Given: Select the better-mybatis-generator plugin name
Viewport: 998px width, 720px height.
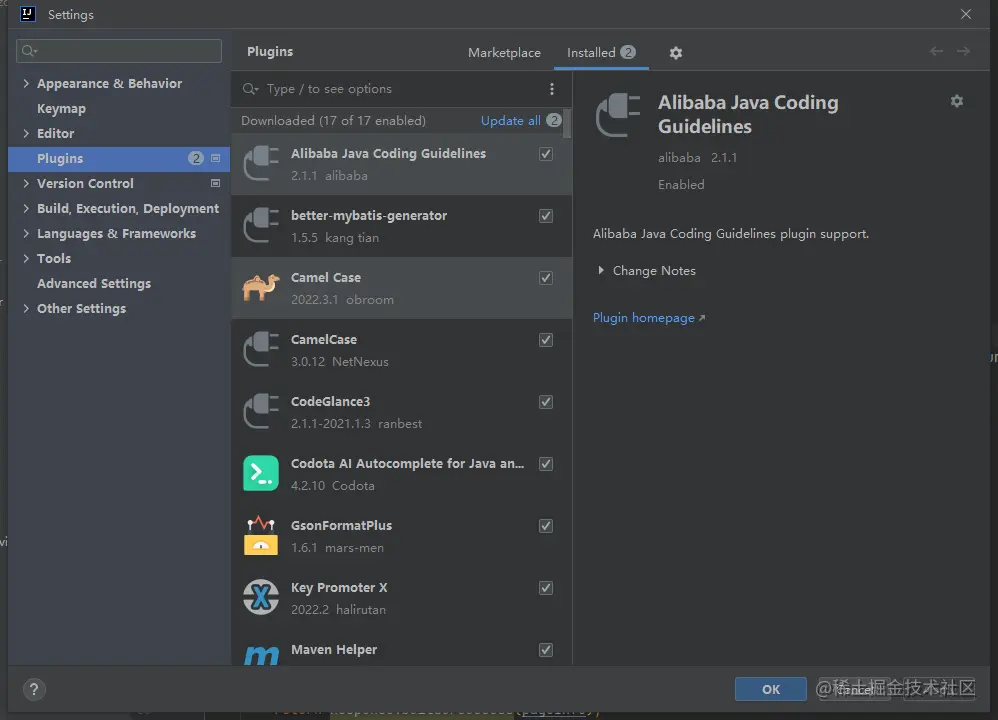Looking at the screenshot, I should coord(369,215).
